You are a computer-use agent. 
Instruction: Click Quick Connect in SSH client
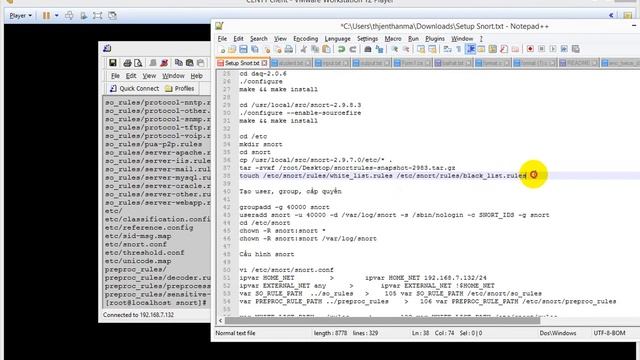coord(135,89)
